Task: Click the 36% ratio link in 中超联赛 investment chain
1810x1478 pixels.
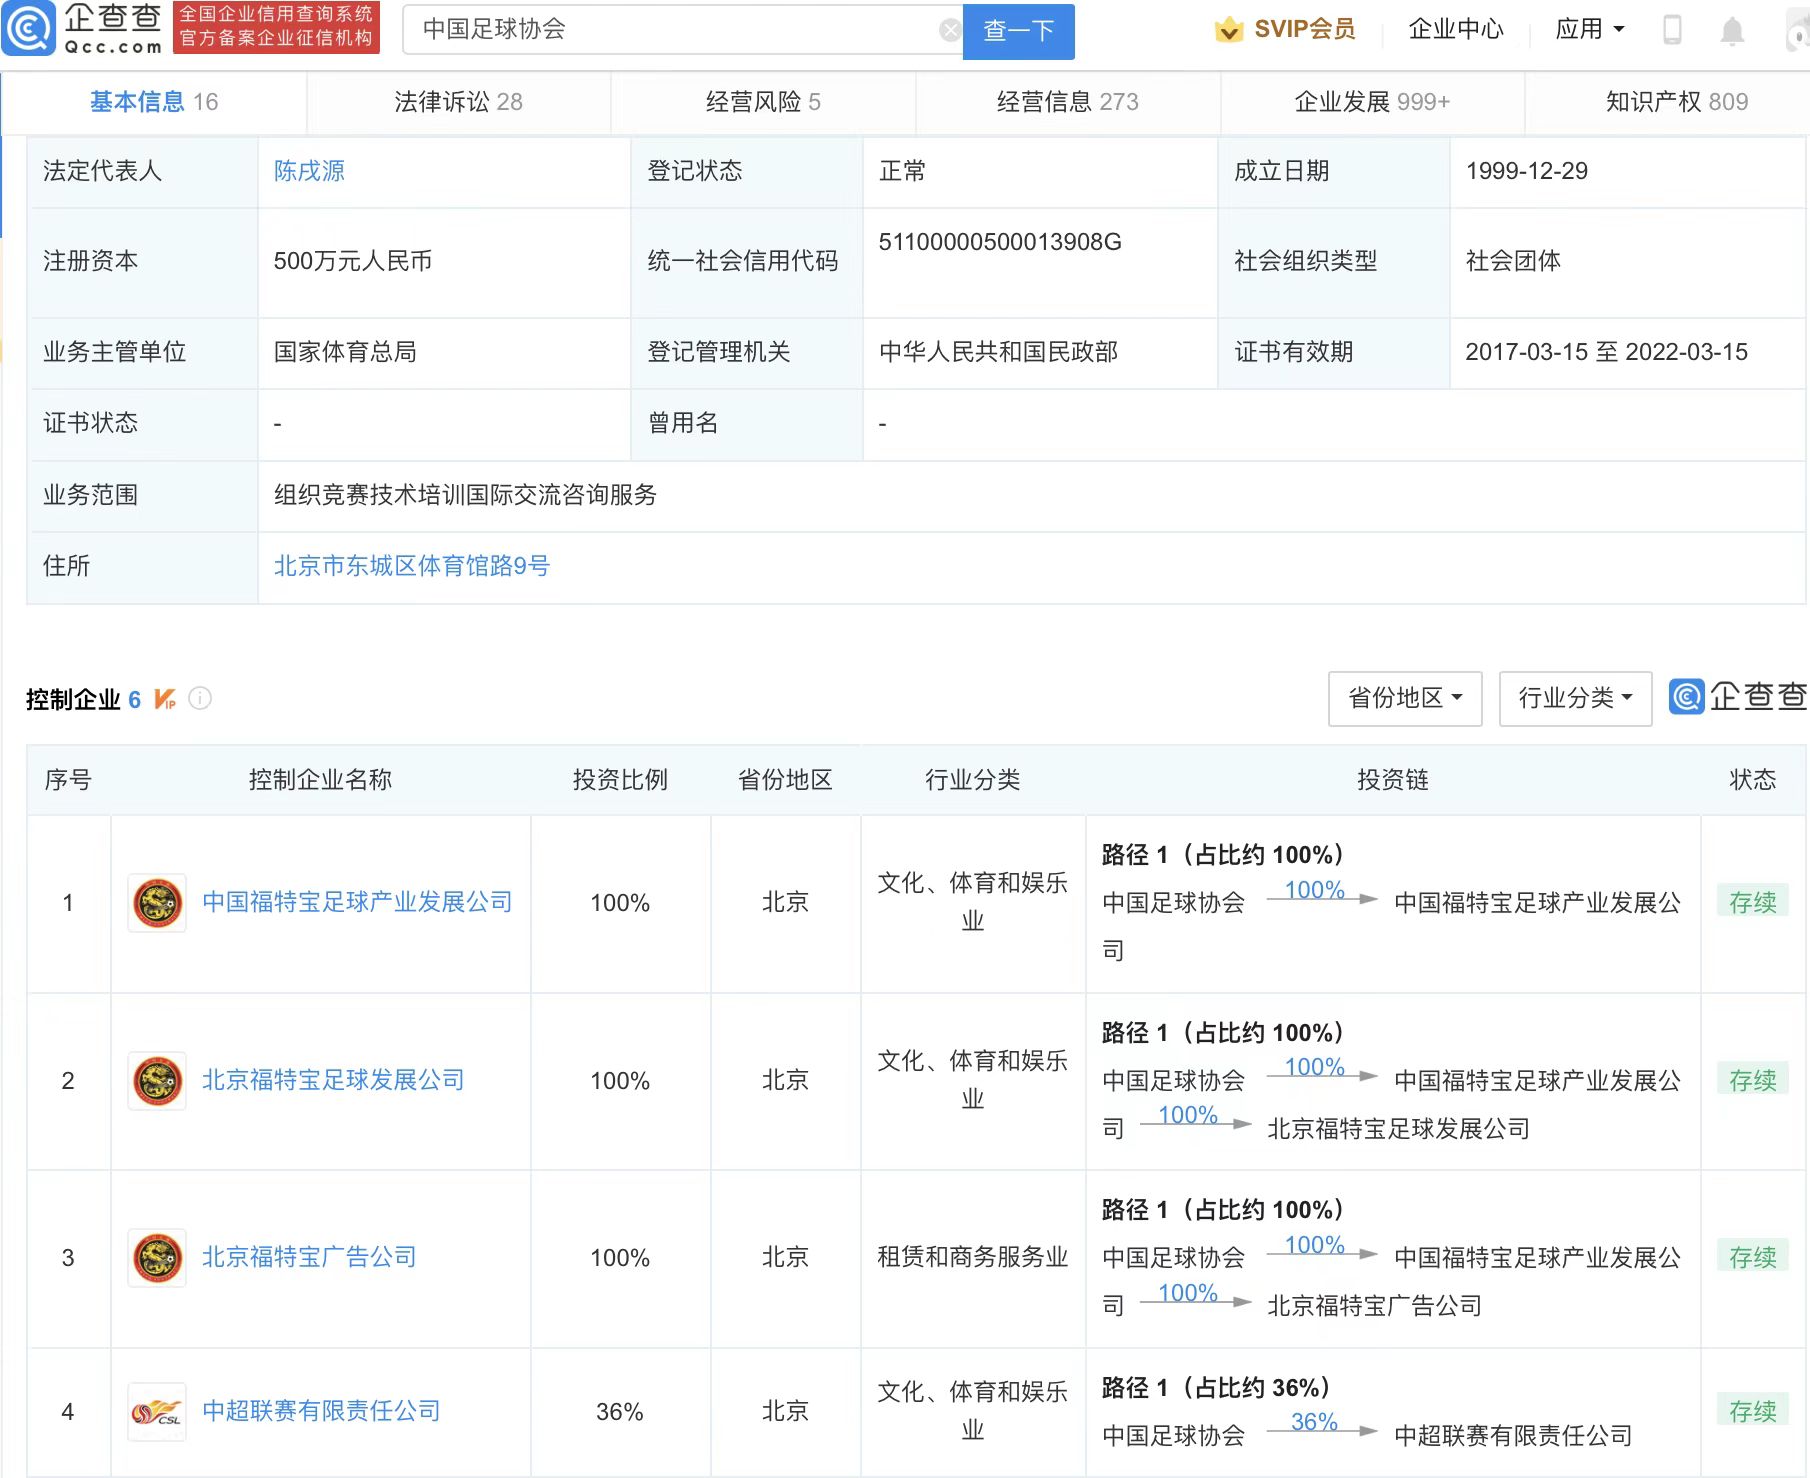Action: (1314, 1421)
